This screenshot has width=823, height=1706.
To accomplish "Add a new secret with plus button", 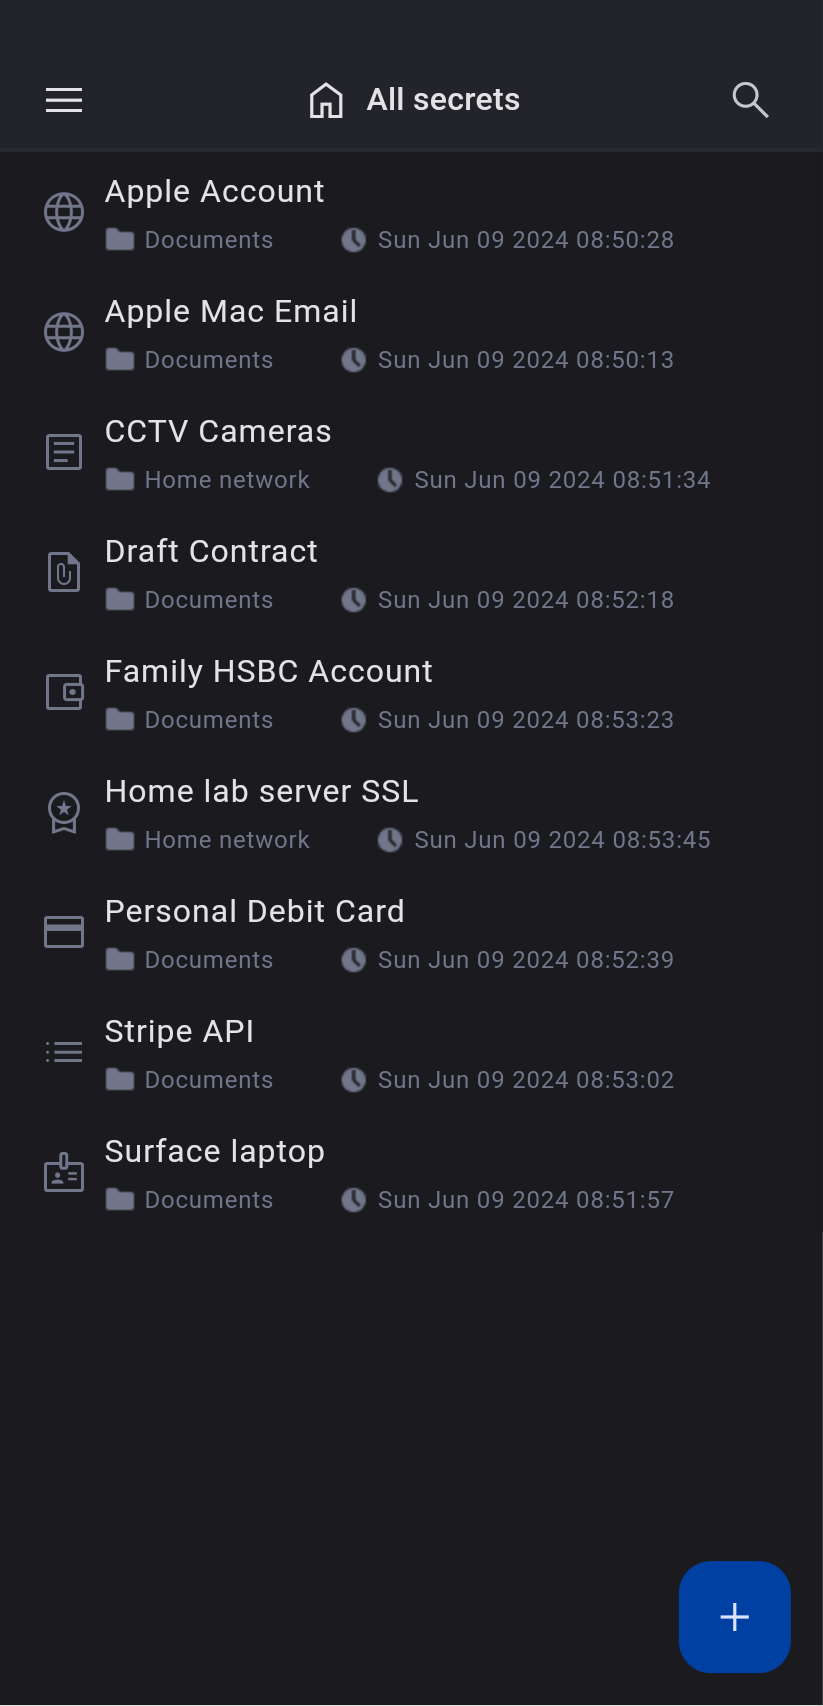I will click(735, 1617).
